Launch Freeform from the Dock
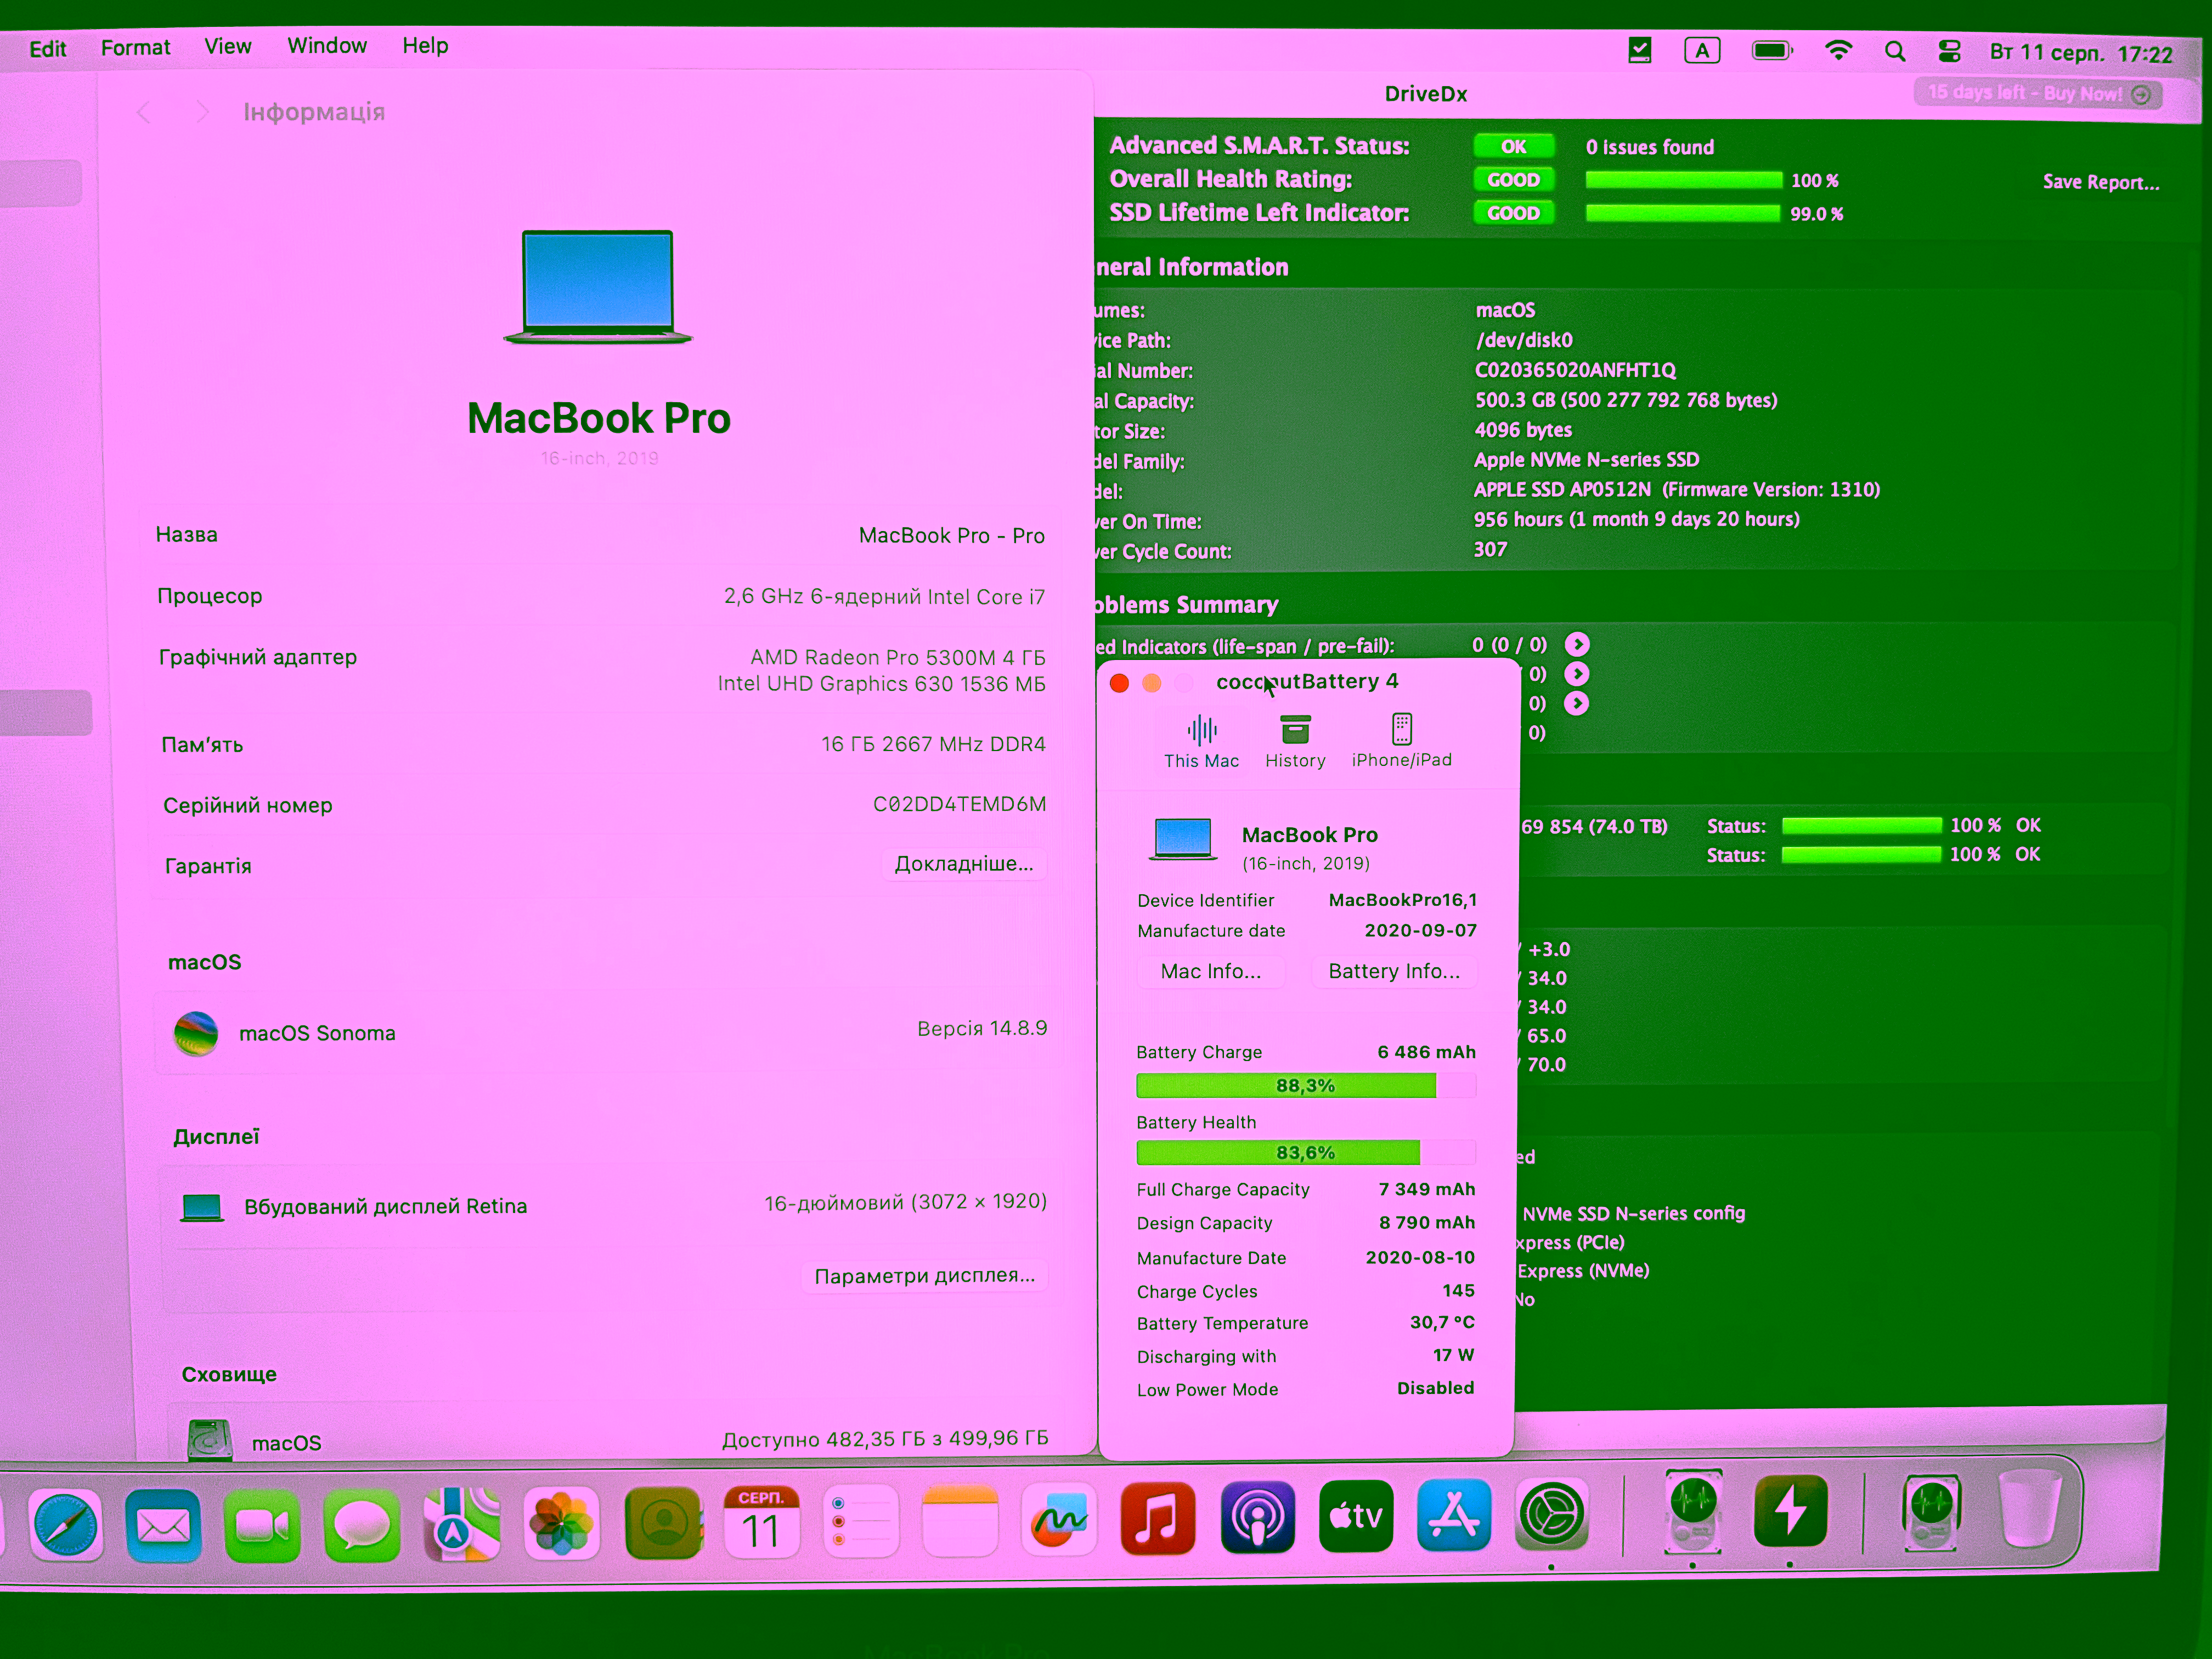This screenshot has height=1659, width=2212. [1059, 1519]
